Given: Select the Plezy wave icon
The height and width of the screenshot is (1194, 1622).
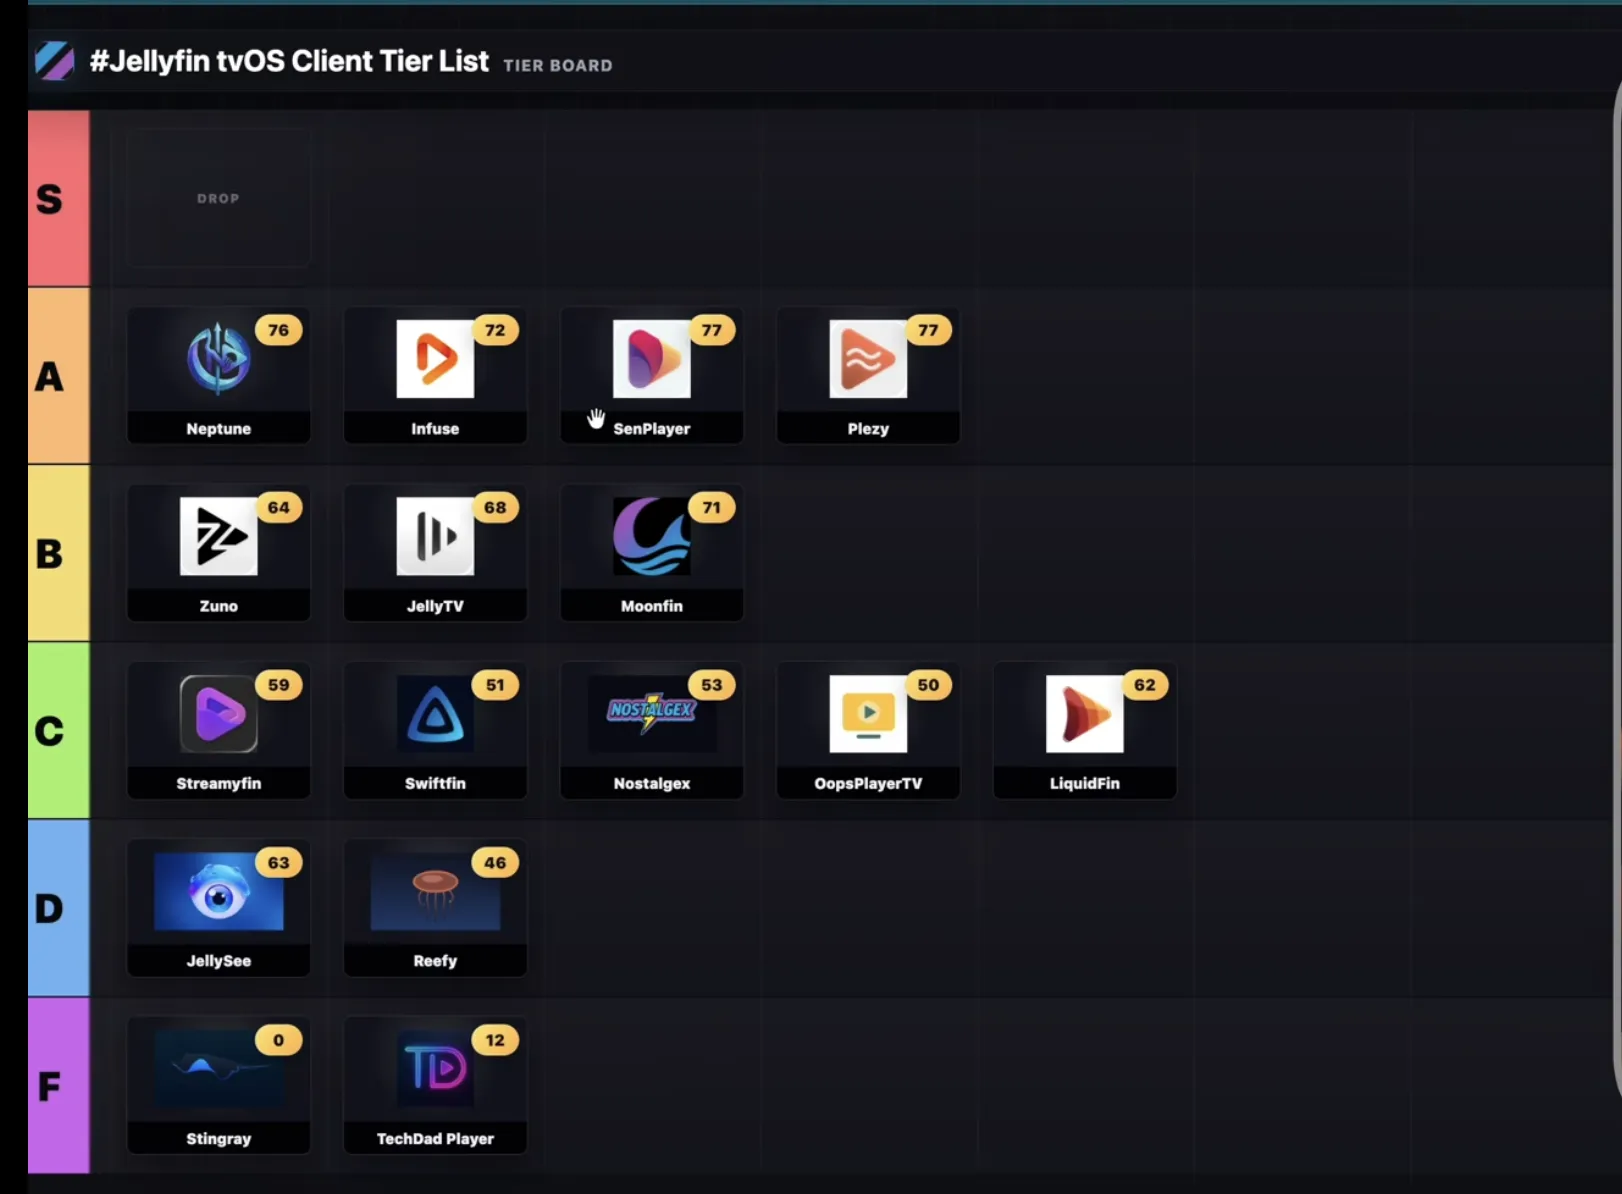Looking at the screenshot, I should tap(868, 359).
